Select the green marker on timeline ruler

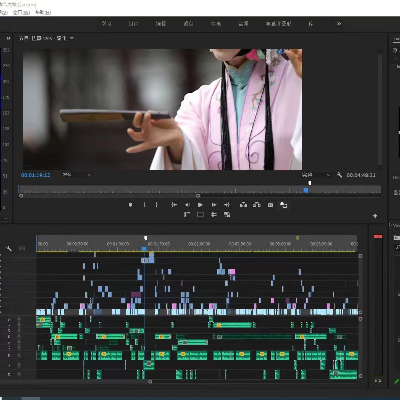click(298, 238)
